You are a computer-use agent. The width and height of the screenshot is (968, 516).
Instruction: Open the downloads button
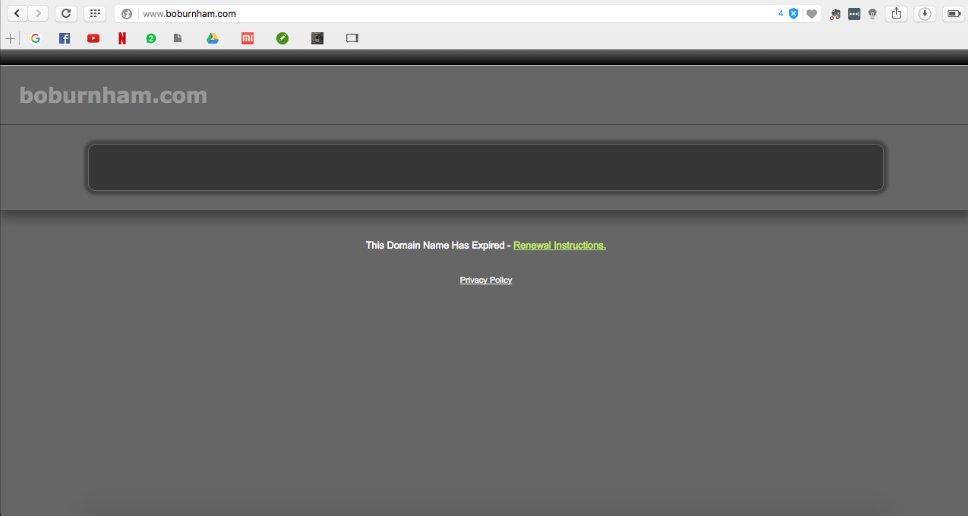pos(924,14)
